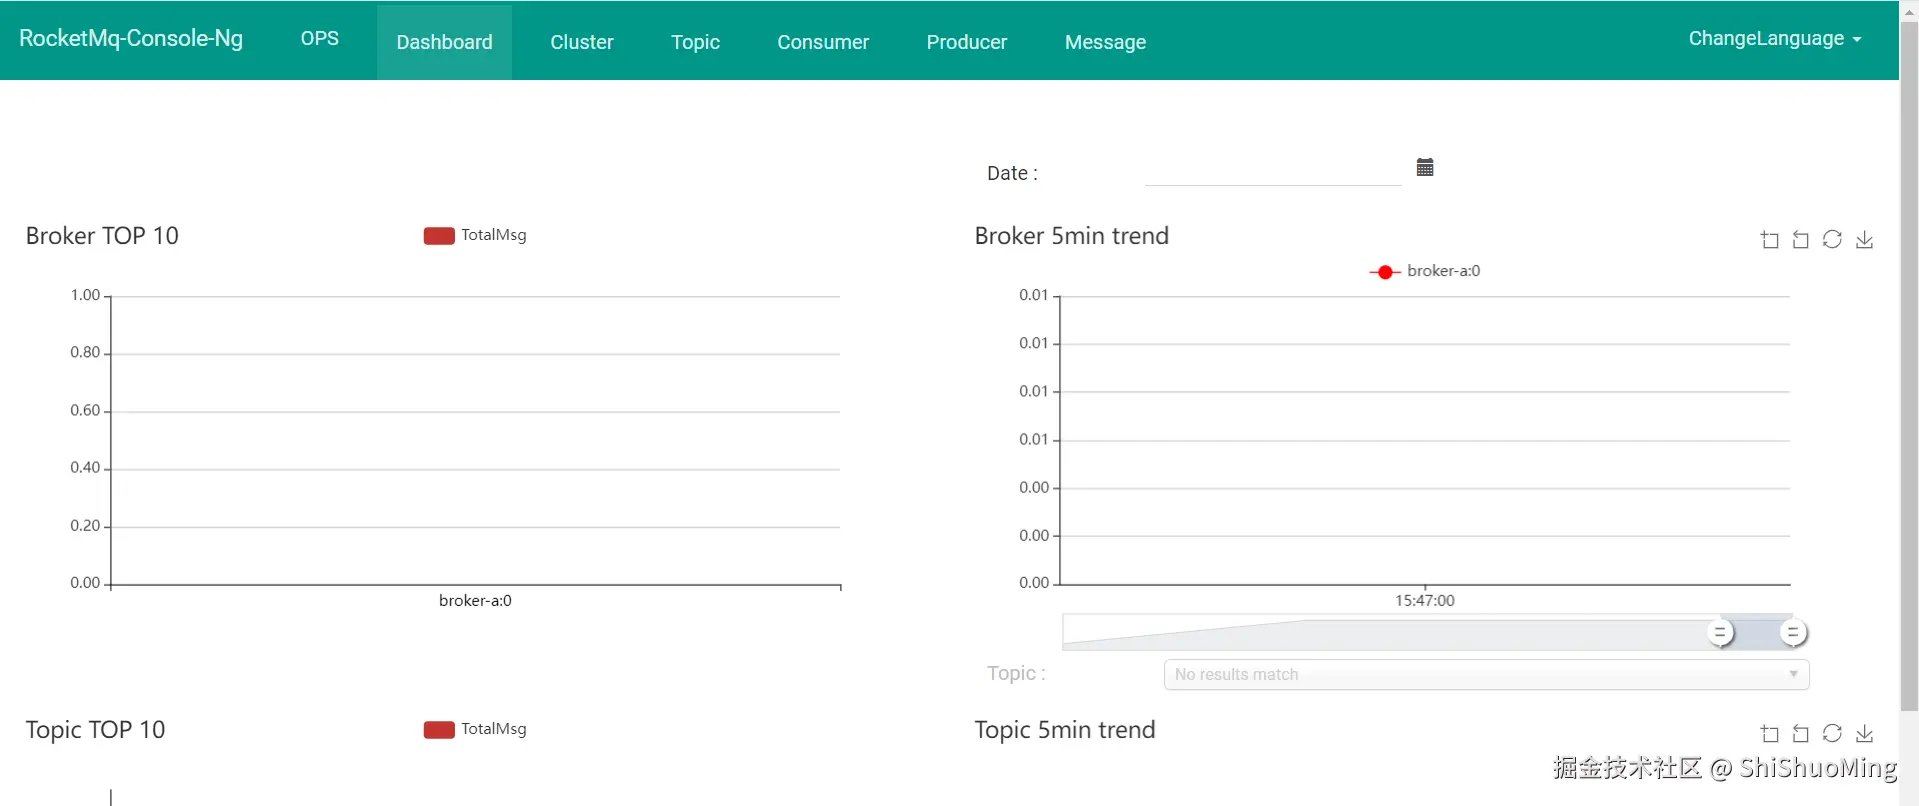Viewport: 1919px width, 806px height.
Task: Open the date picker calendar icon
Action: point(1425,168)
